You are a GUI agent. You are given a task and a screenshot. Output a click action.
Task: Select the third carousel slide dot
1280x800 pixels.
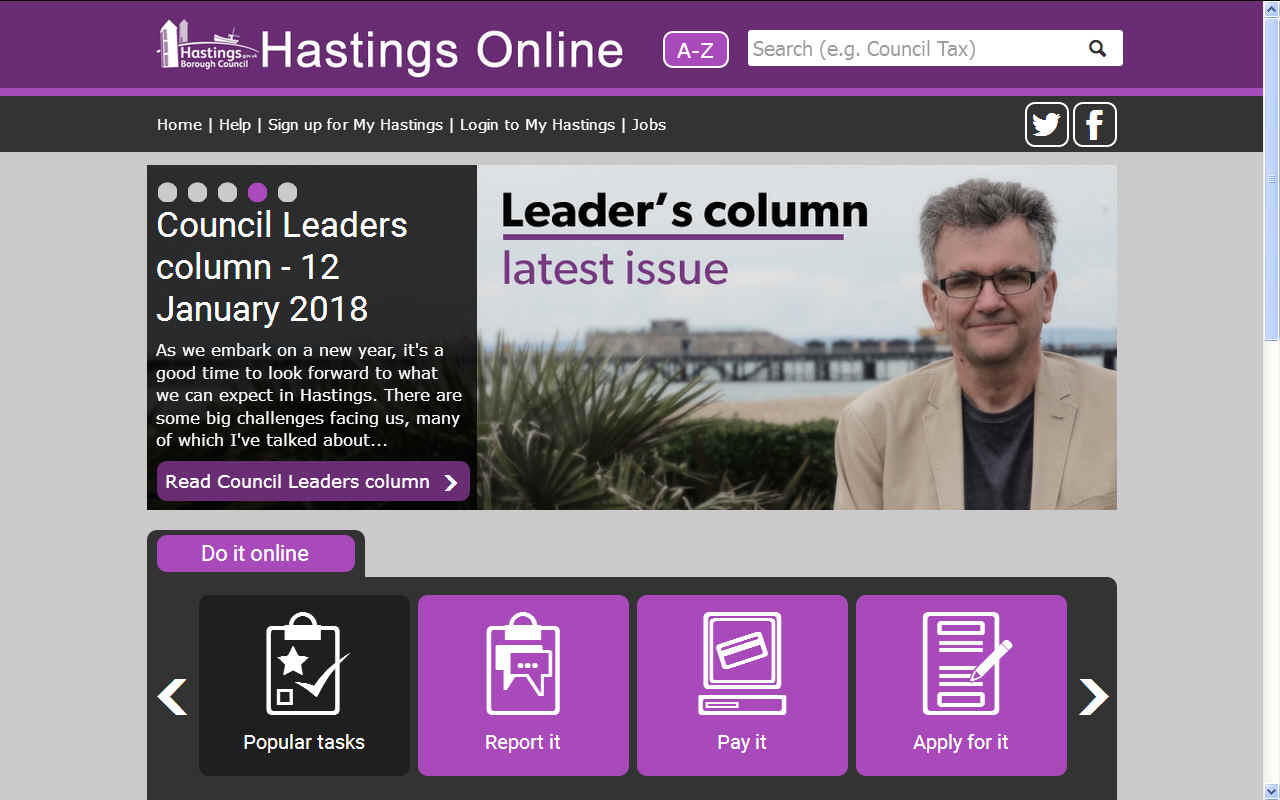pyautogui.click(x=228, y=192)
